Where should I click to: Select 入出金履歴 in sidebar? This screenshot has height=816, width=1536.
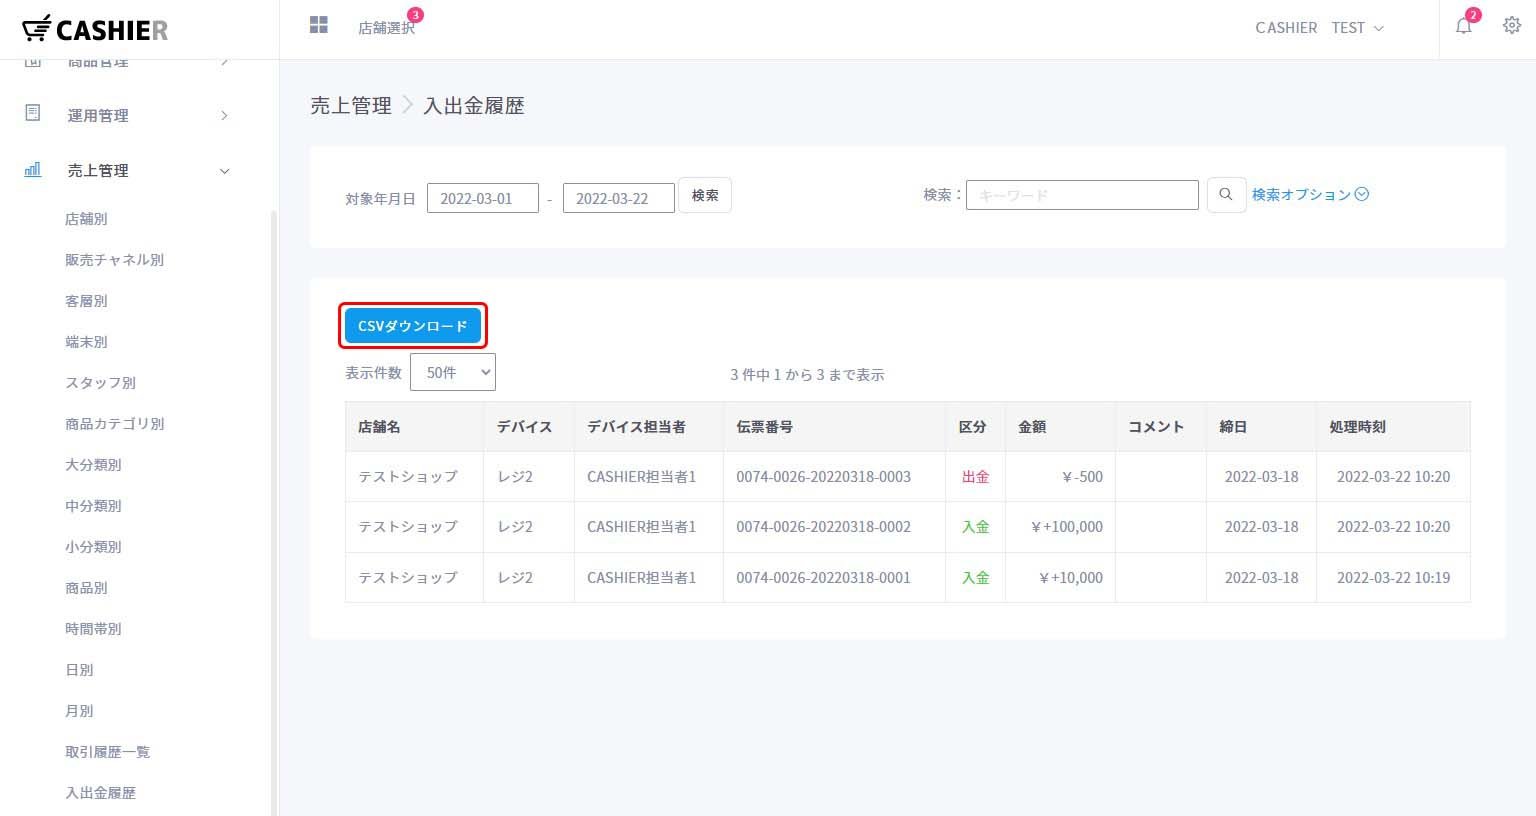click(x=101, y=793)
